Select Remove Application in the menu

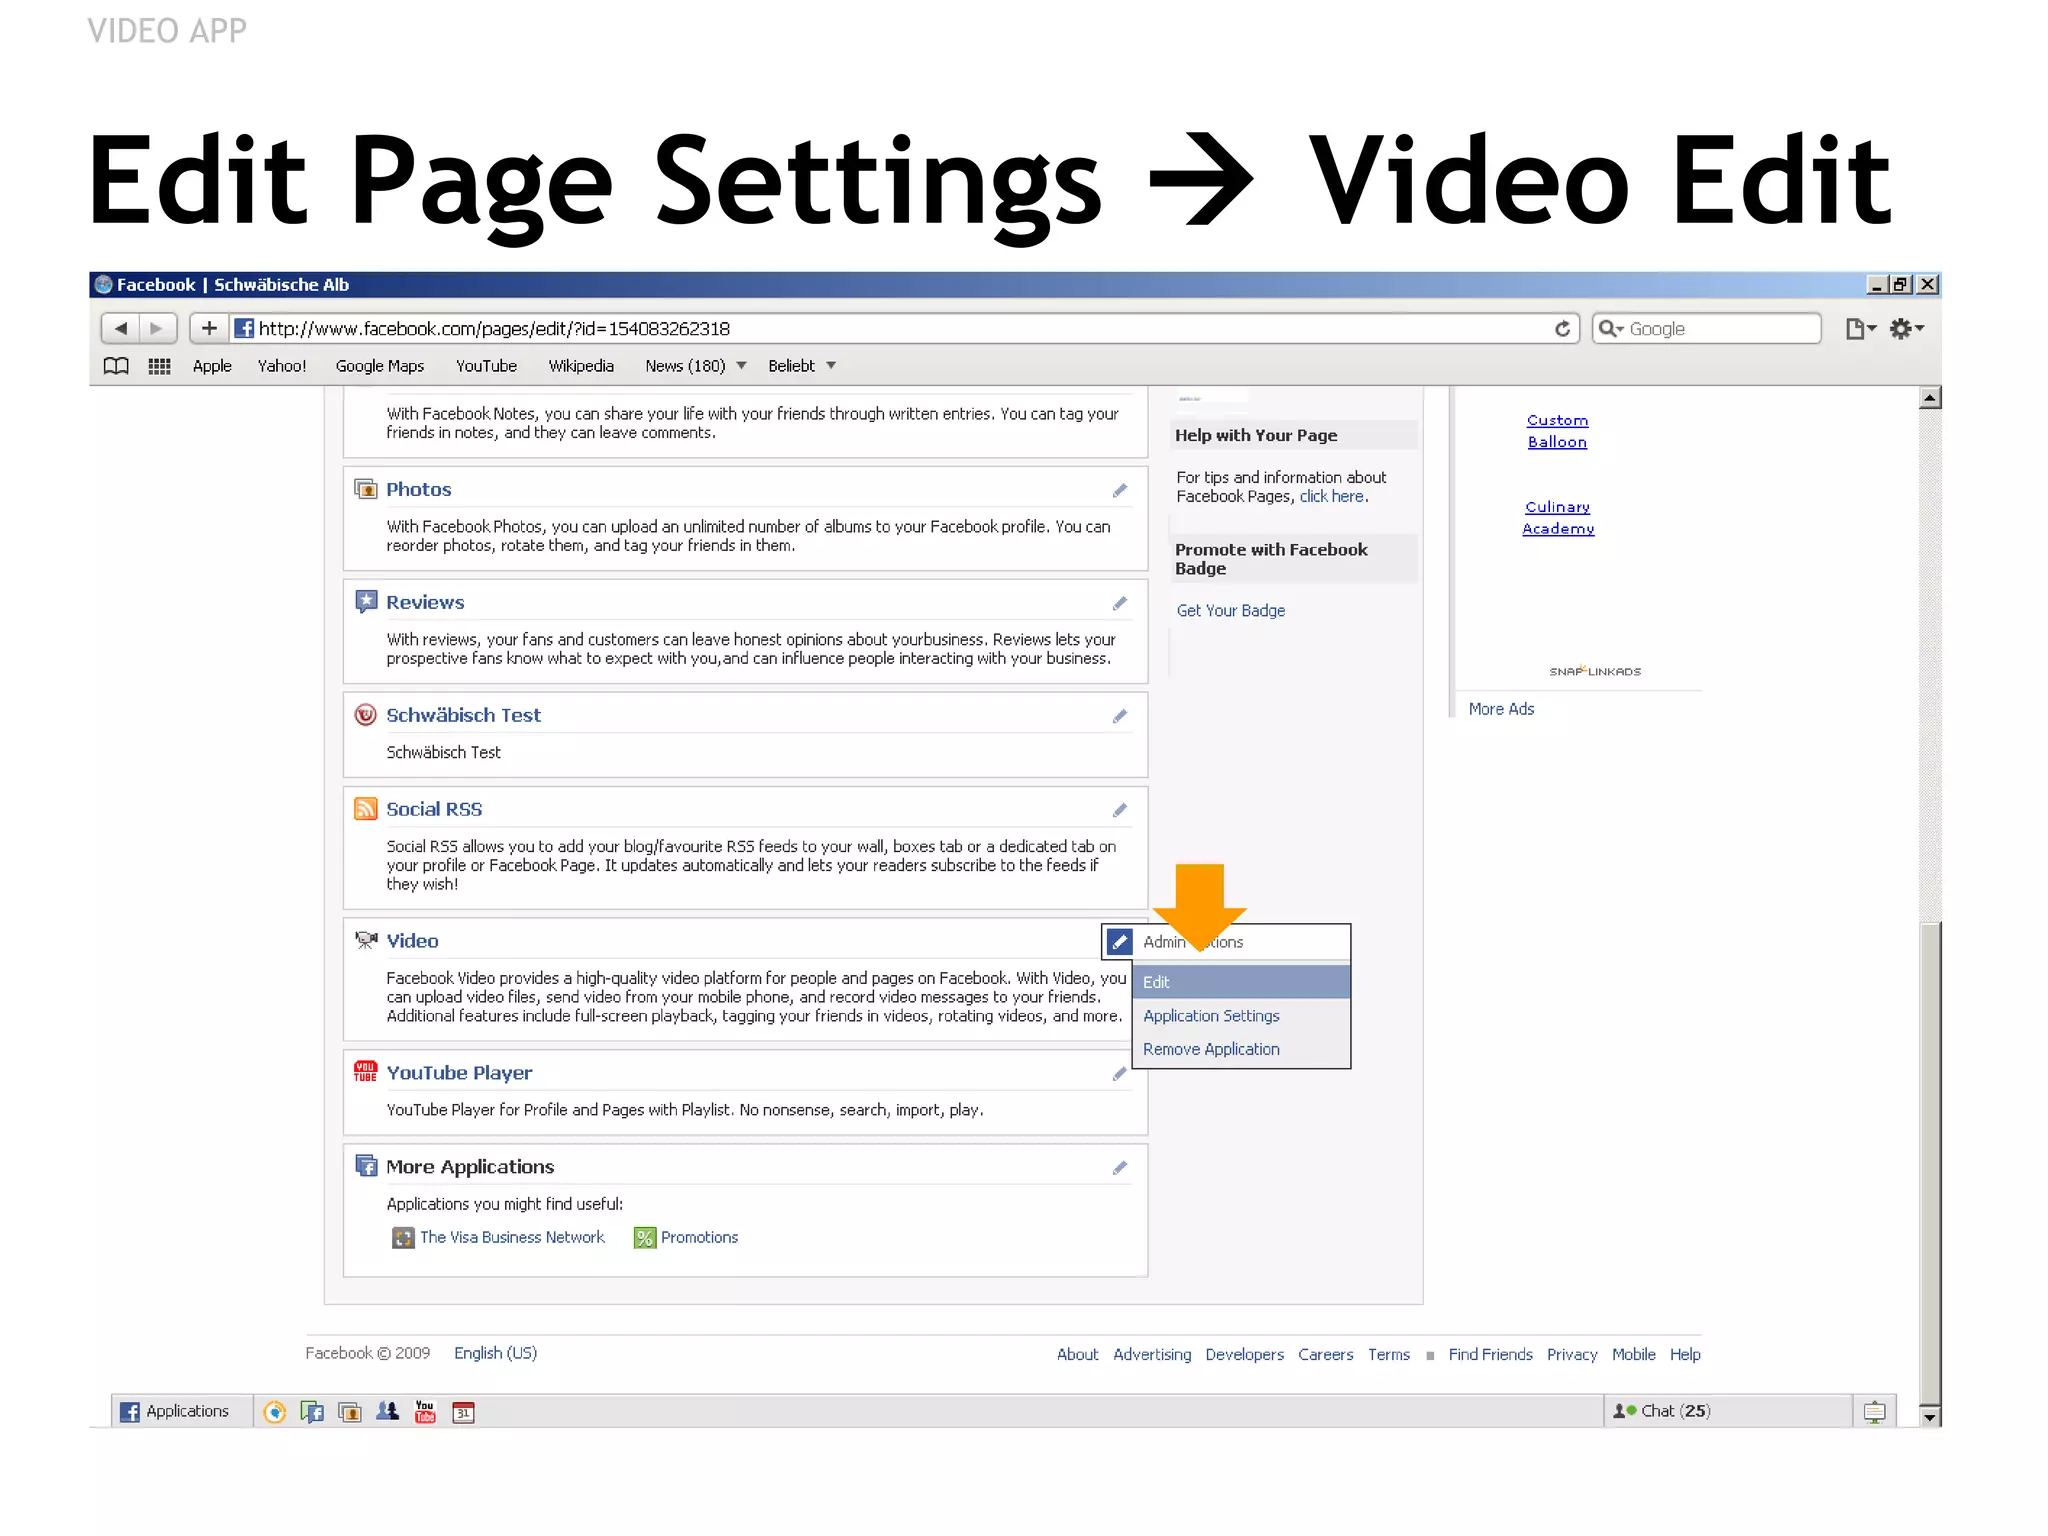click(x=1241, y=1049)
